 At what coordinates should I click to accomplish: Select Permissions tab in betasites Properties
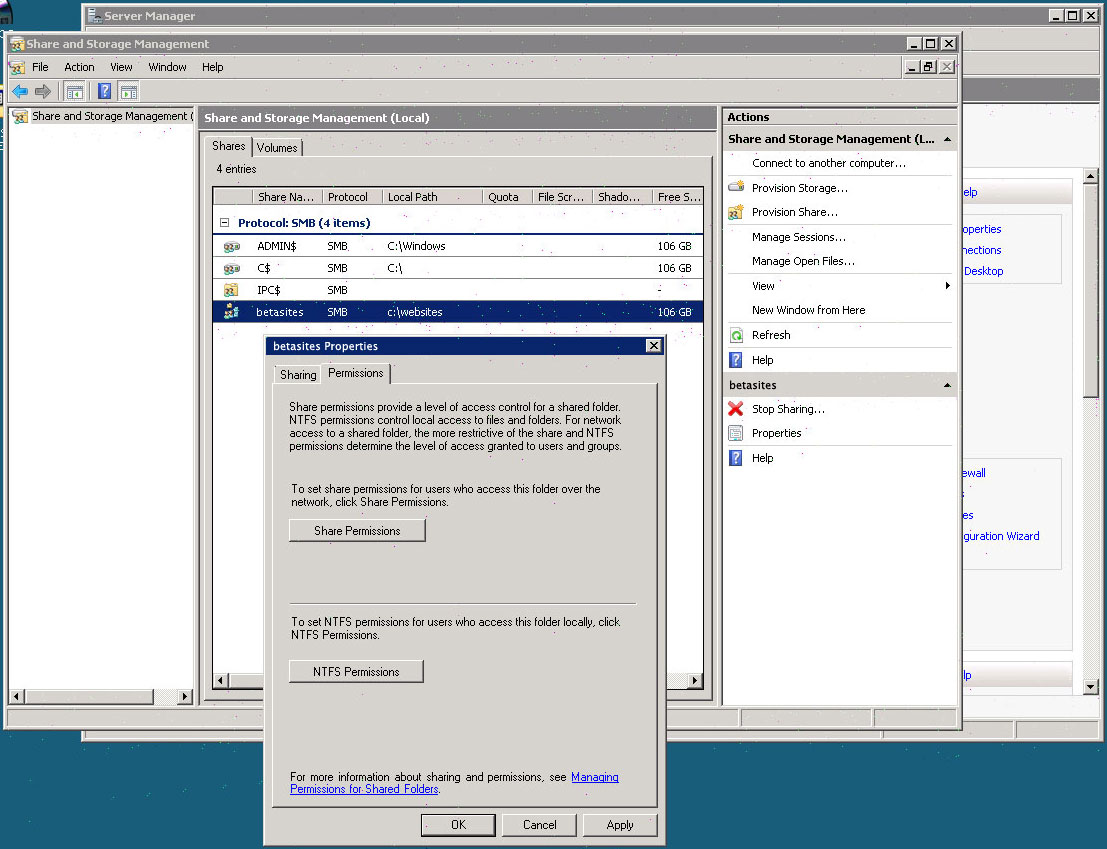click(x=356, y=373)
